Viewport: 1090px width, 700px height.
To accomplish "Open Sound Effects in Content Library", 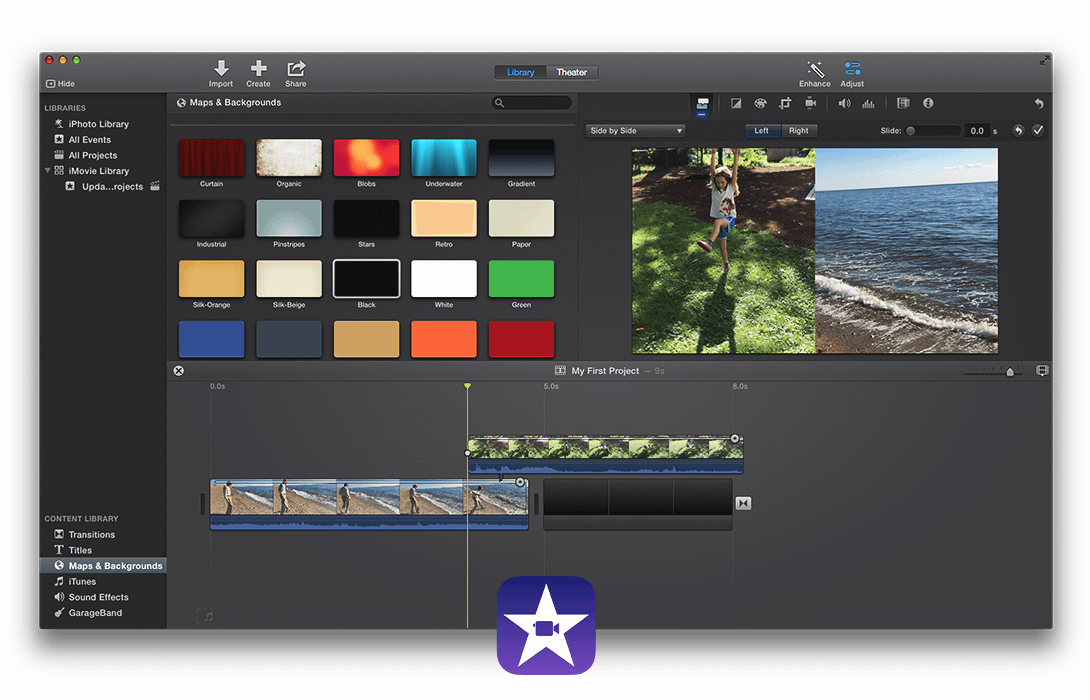I will click(x=98, y=597).
